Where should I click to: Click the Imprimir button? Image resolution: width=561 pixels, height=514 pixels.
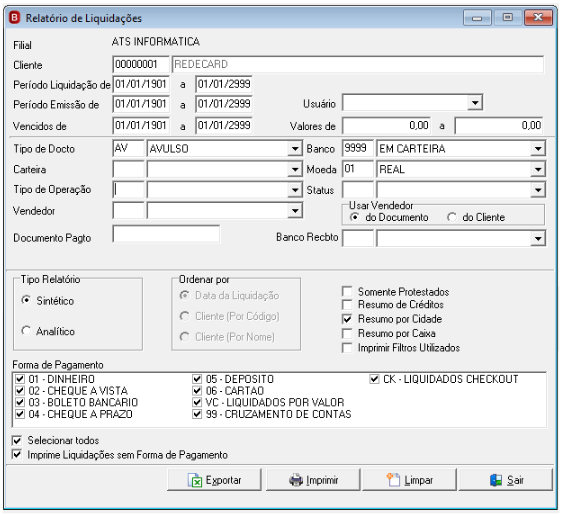313,480
